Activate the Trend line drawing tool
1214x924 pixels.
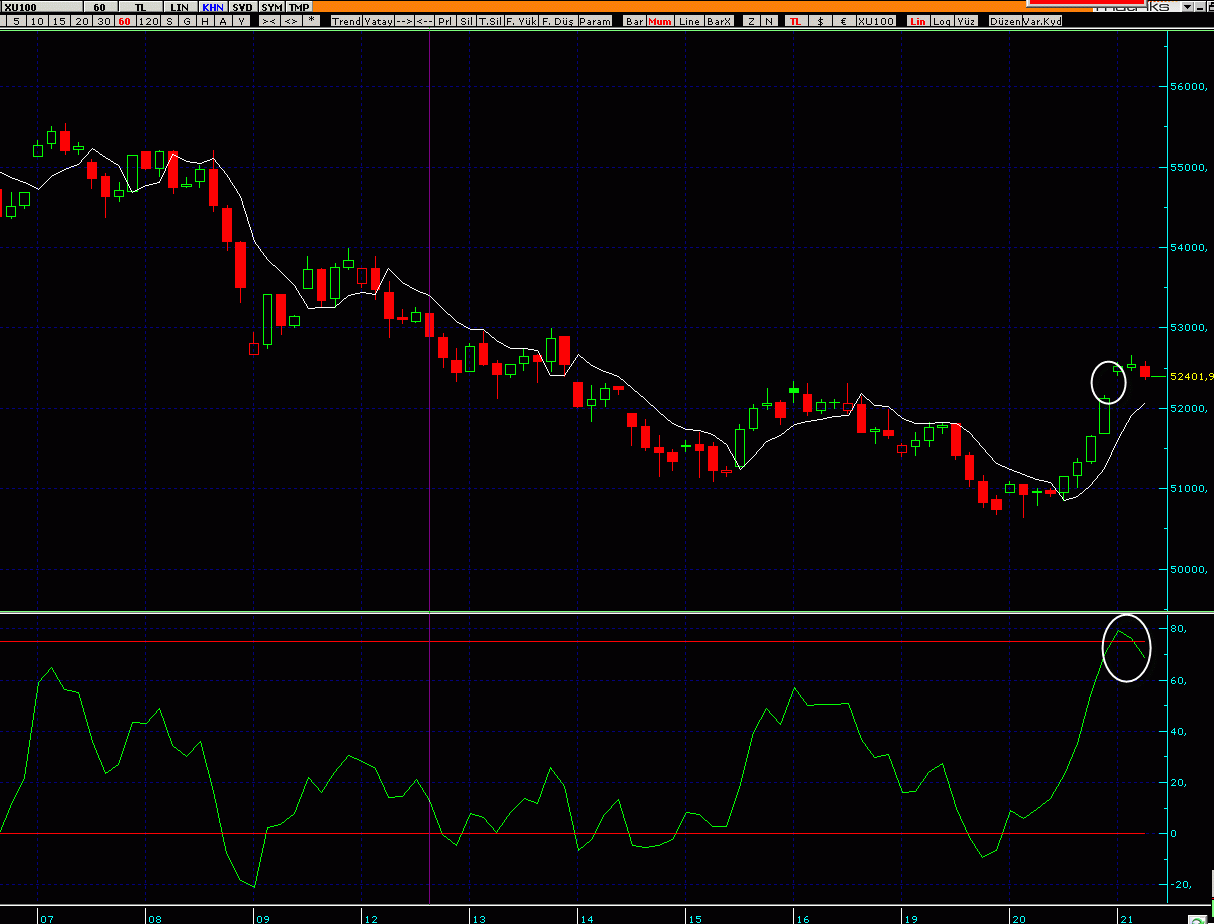346,21
